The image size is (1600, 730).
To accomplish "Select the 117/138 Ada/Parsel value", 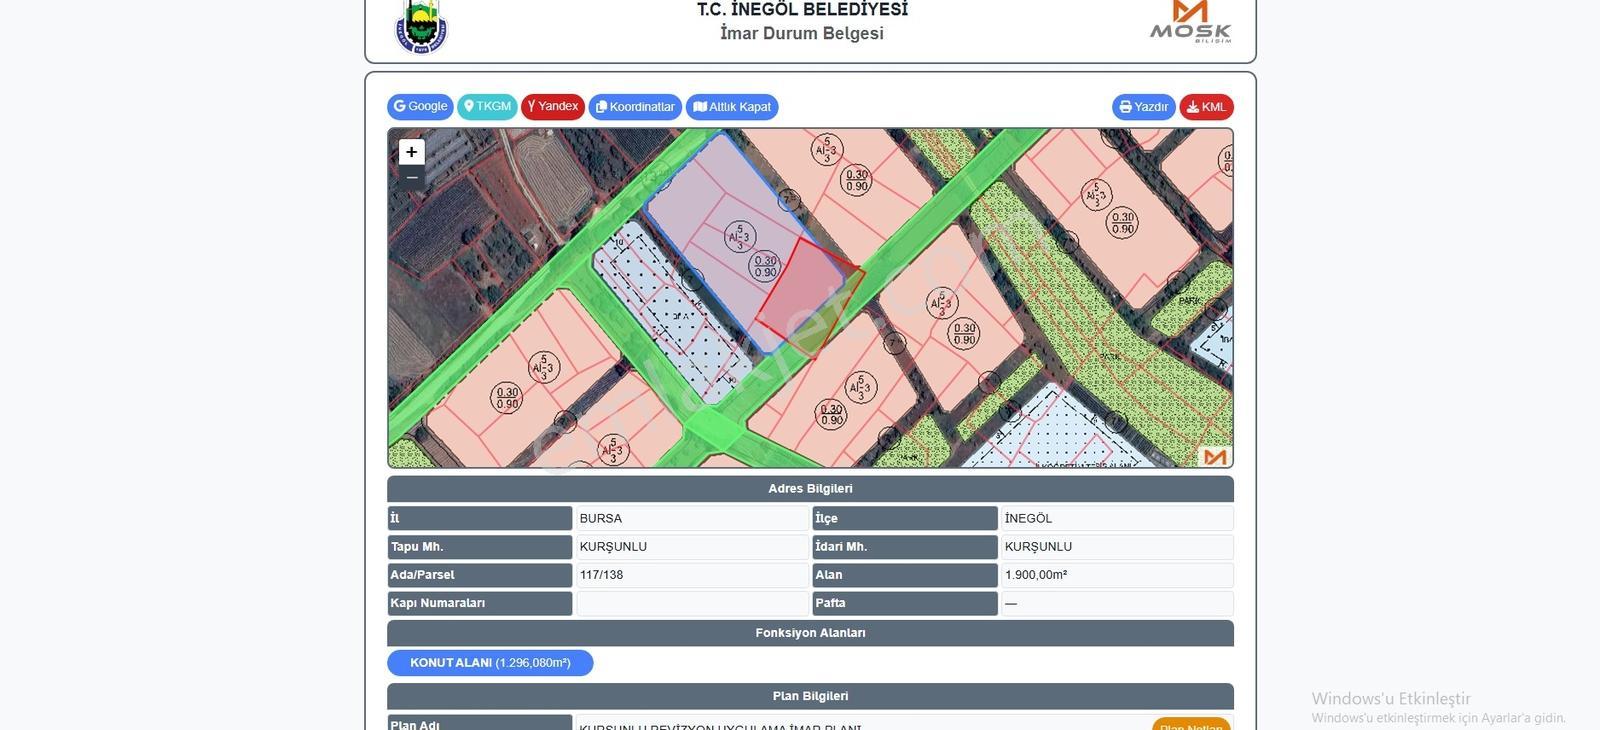I will coord(692,575).
